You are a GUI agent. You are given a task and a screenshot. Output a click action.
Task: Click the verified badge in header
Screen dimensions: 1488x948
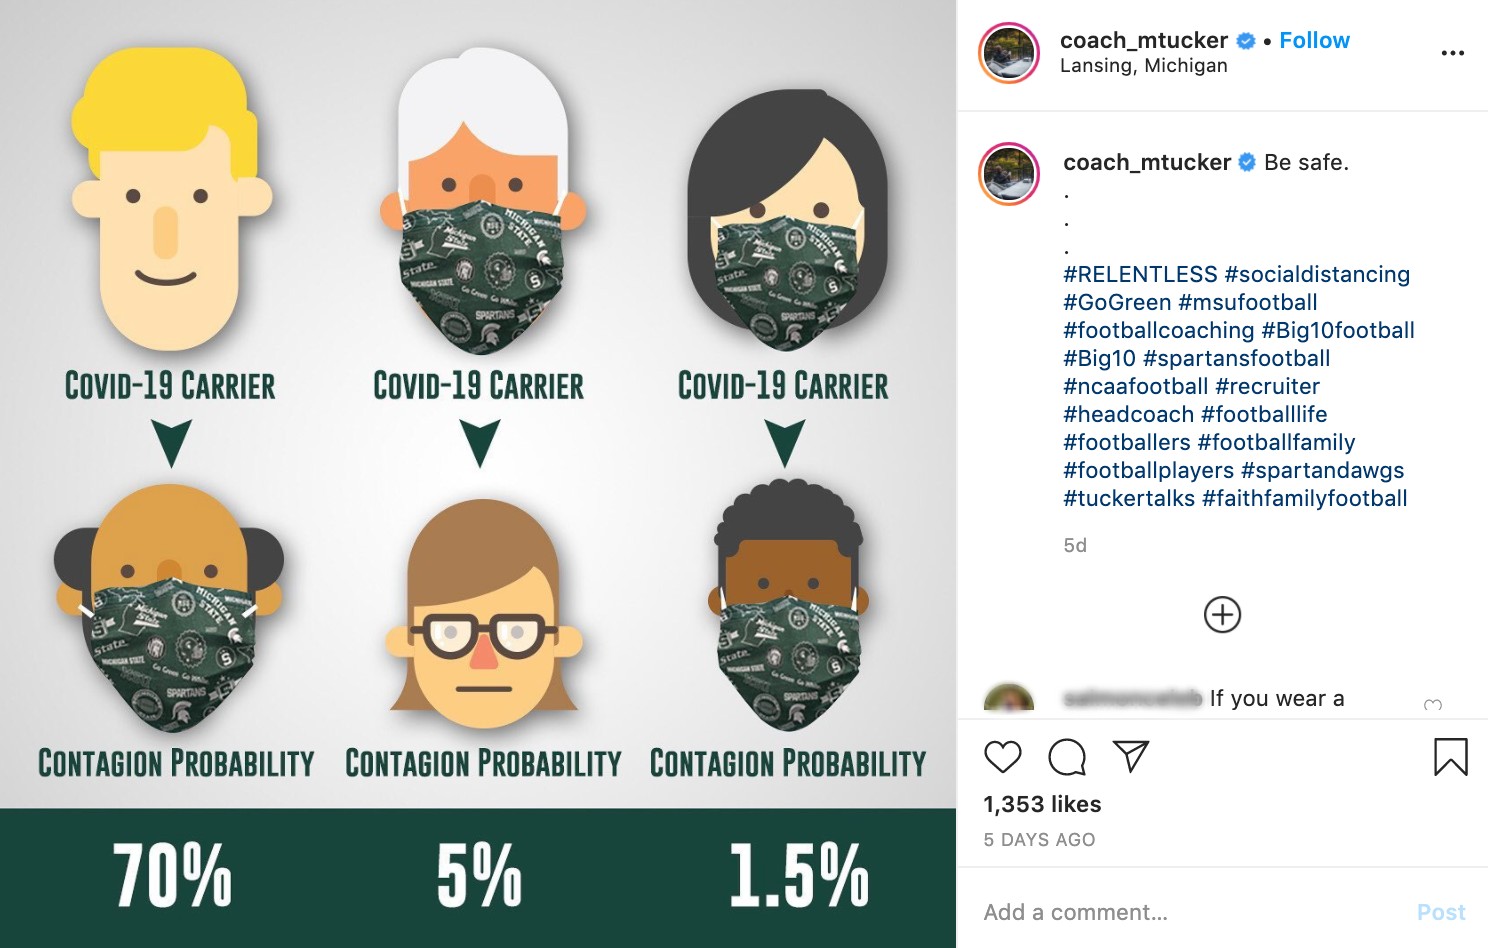(1246, 41)
